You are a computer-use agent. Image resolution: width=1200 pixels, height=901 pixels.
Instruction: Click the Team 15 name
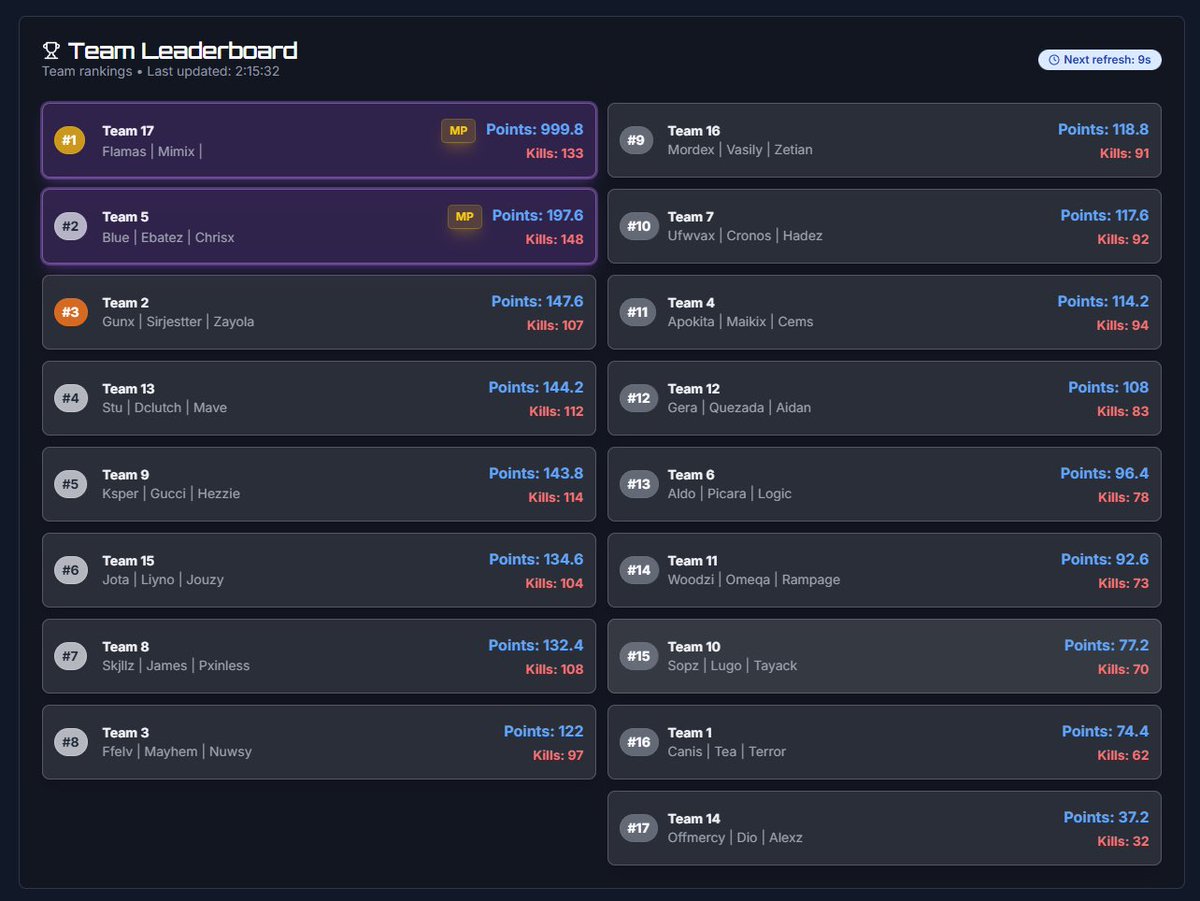click(x=128, y=561)
